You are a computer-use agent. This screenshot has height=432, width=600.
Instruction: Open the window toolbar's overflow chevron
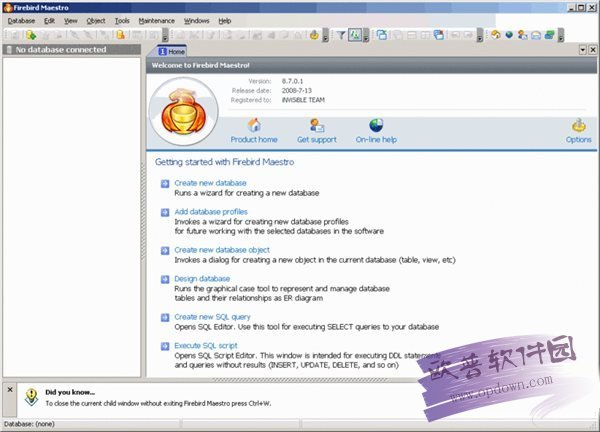click(x=480, y=36)
